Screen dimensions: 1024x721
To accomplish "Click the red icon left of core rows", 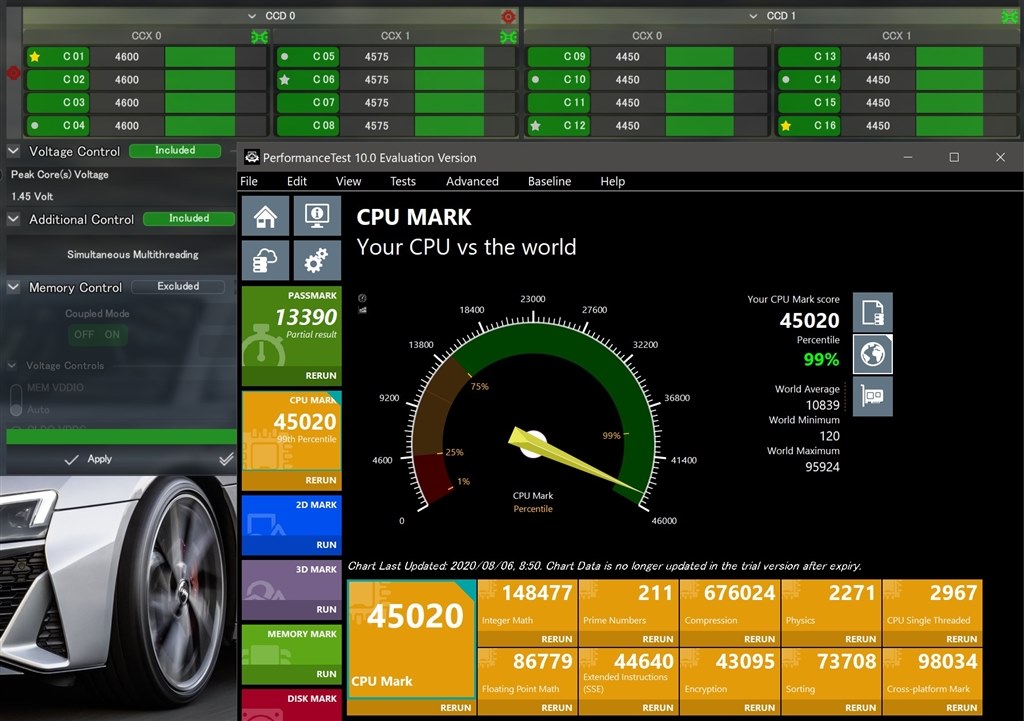I will coord(13,72).
